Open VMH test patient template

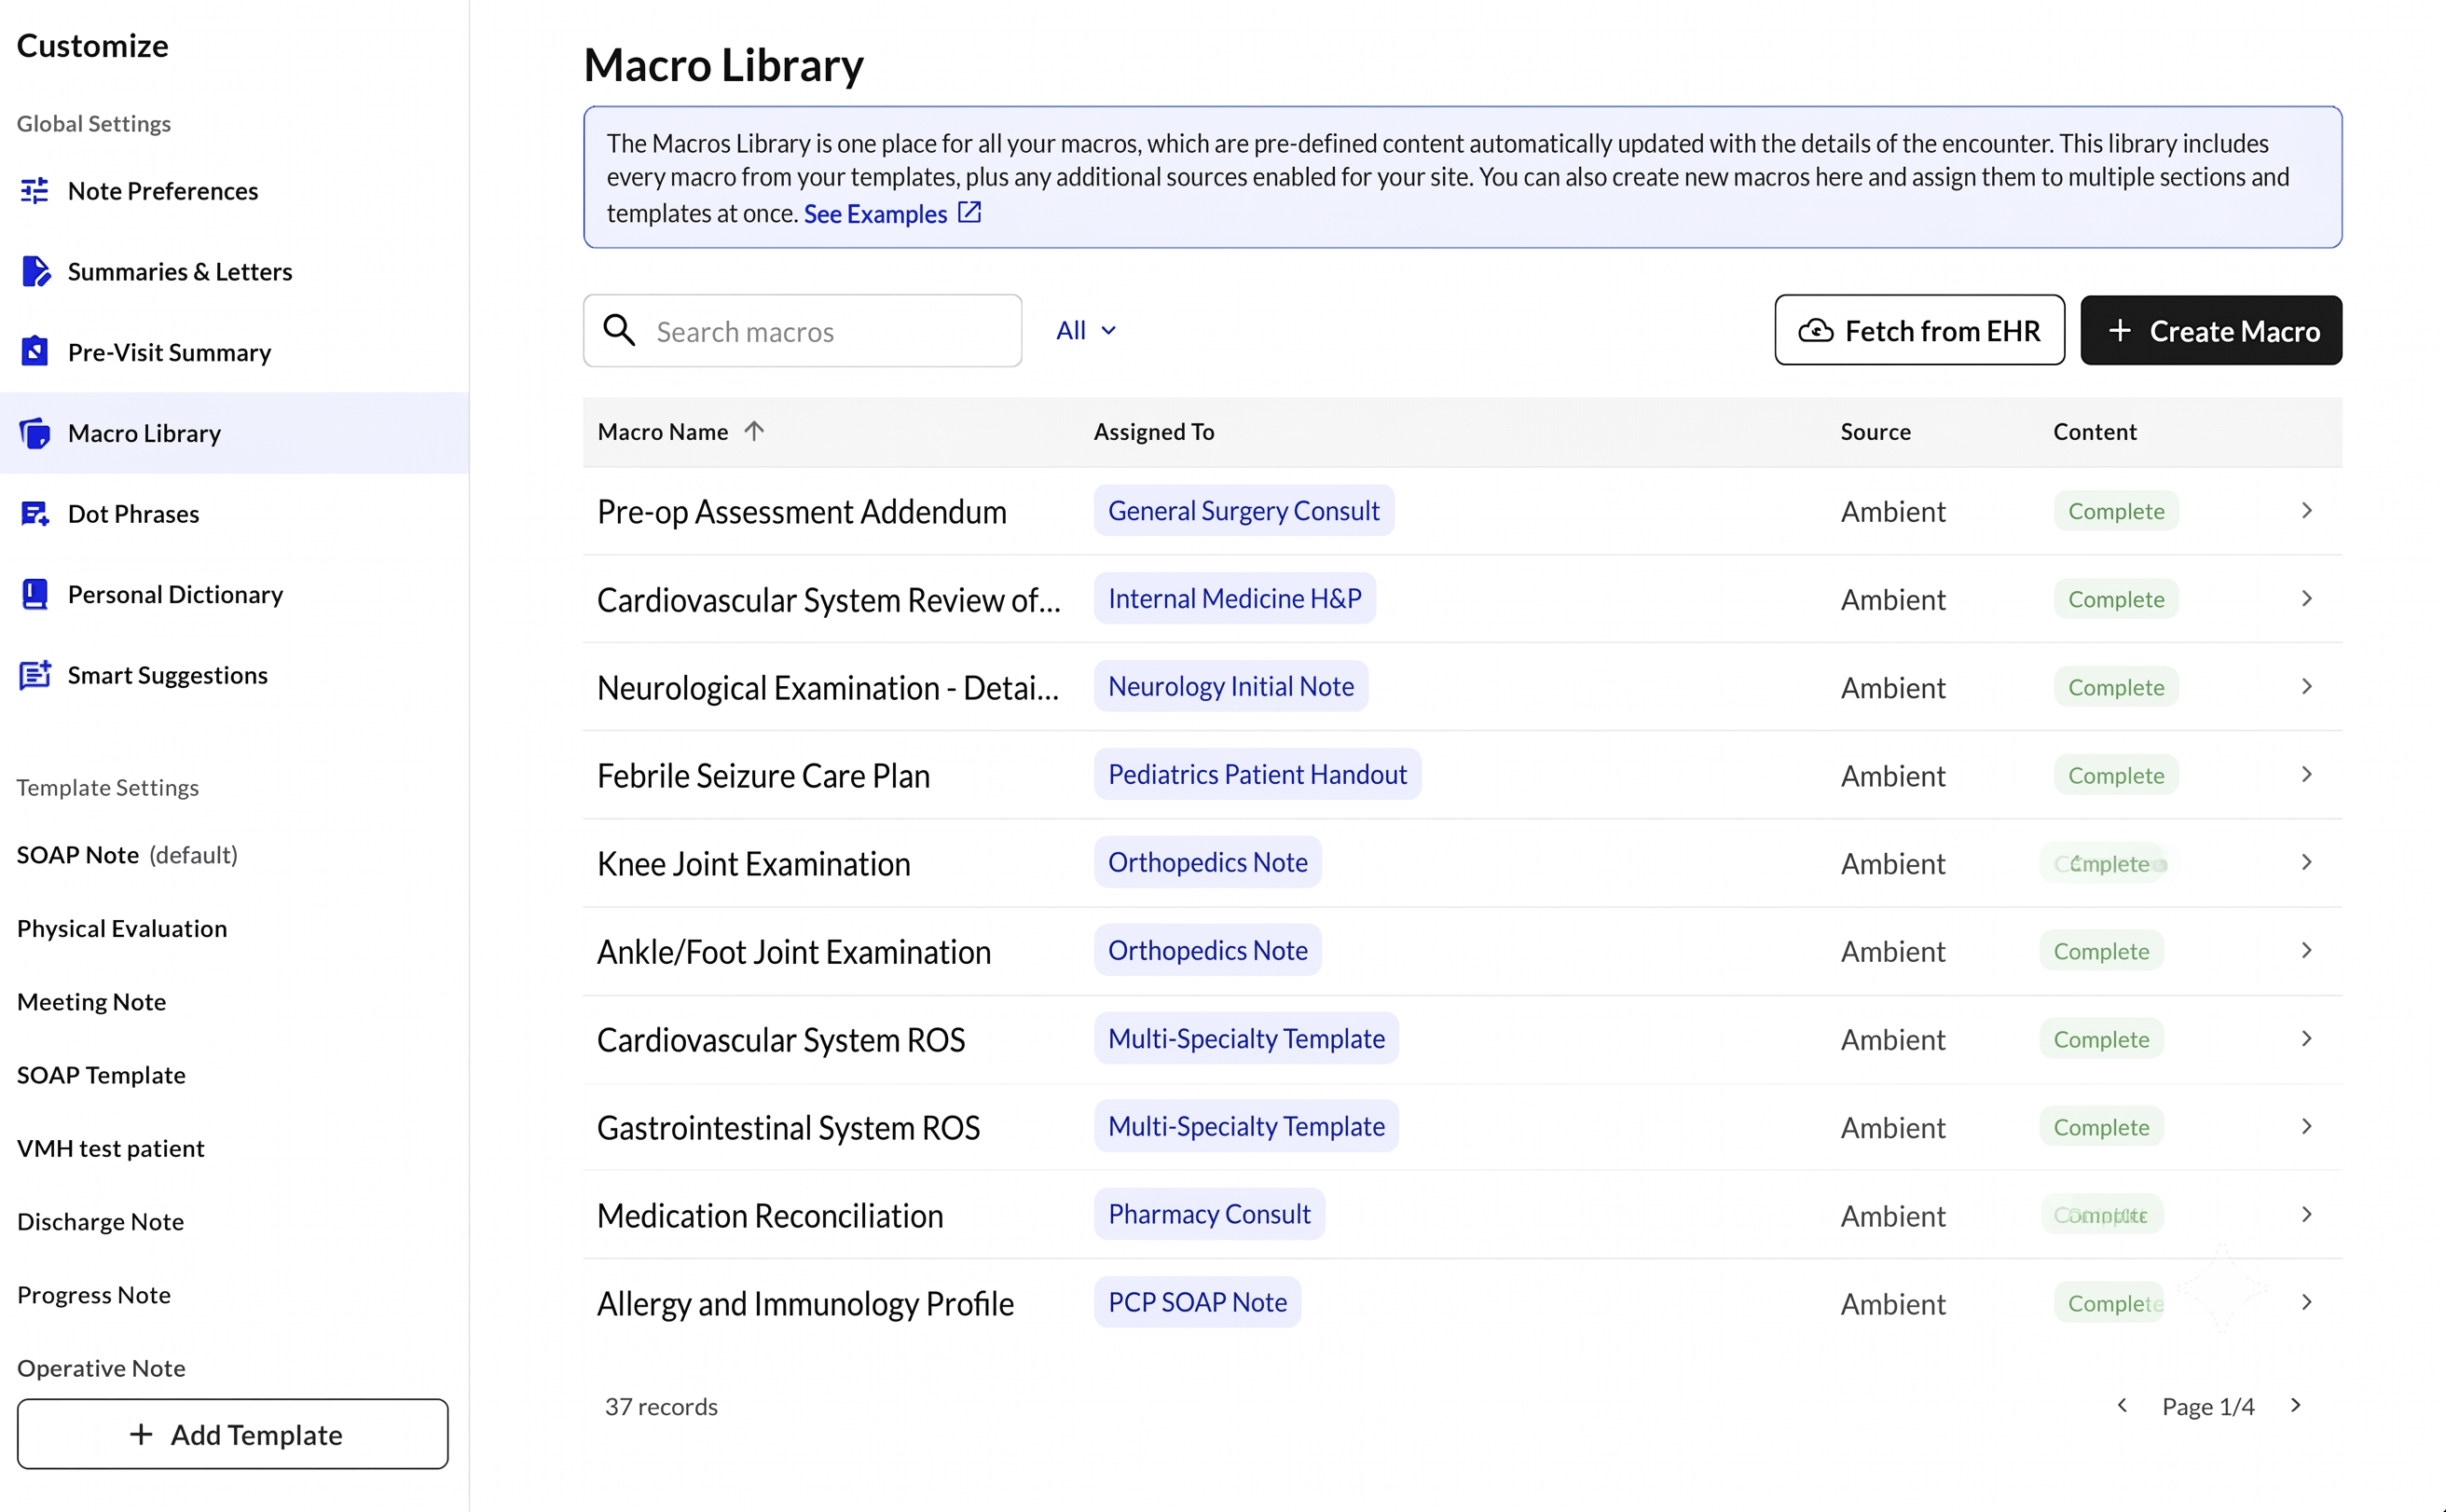(111, 1148)
